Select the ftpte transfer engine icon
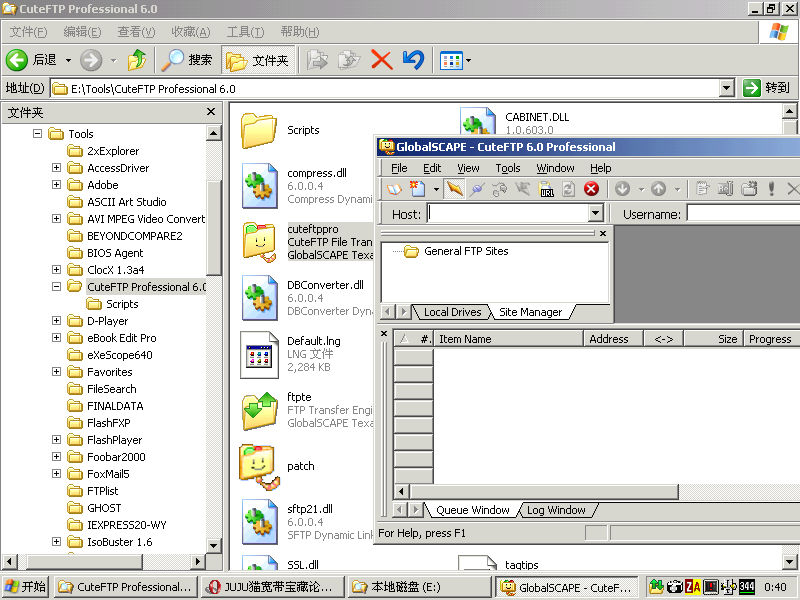This screenshot has width=800, height=600. pos(259,411)
